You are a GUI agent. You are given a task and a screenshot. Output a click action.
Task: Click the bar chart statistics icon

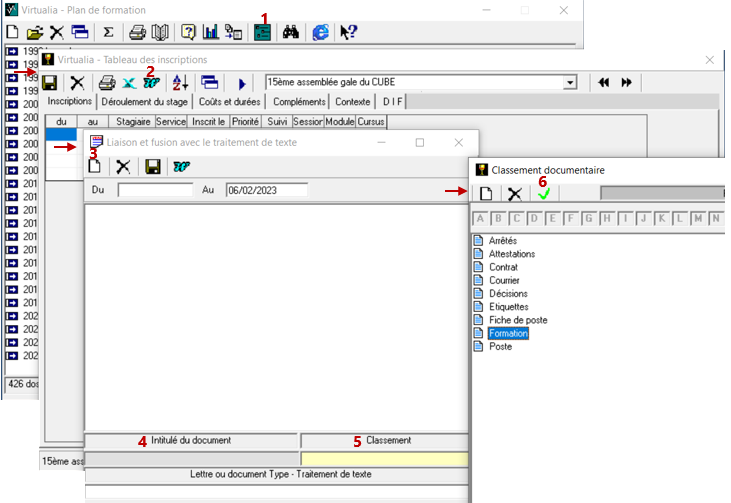(x=211, y=32)
